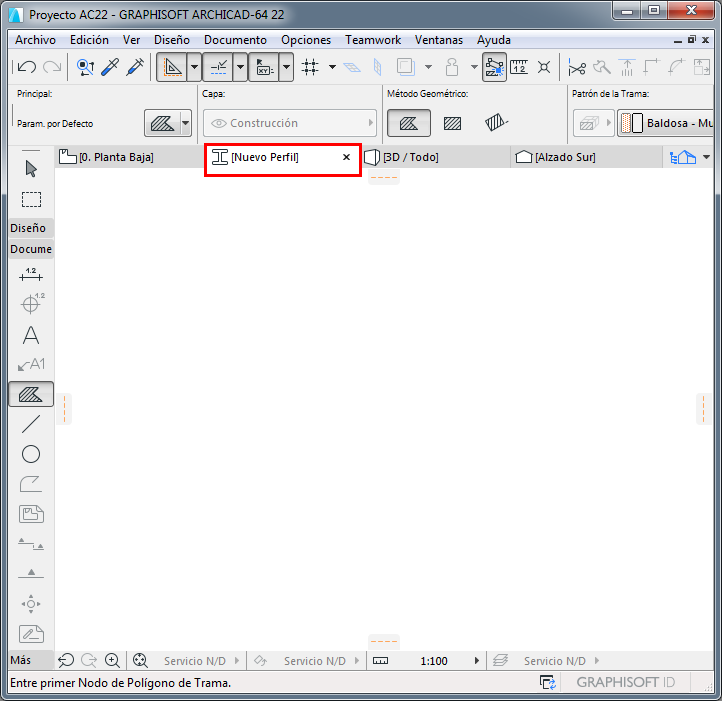
Task: Toggle the element snap nodes button
Action: tap(494, 67)
